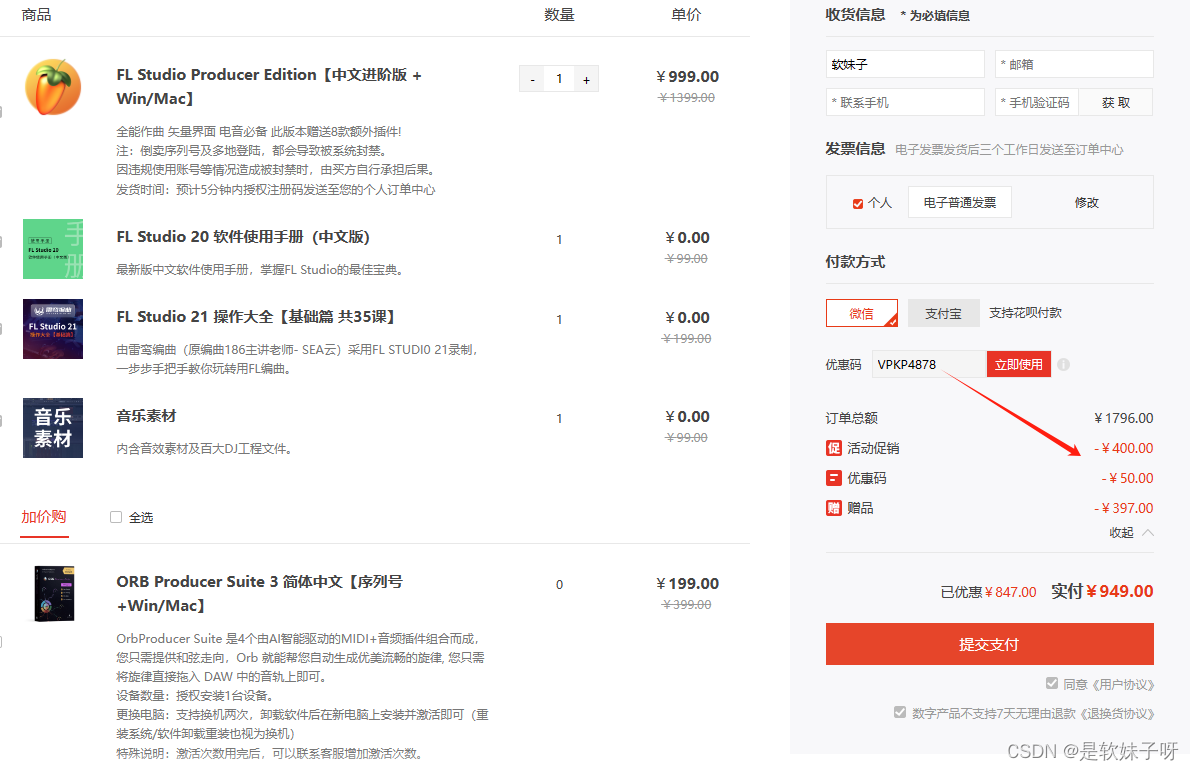Screen dimensions: 1194x771
Task: Open FL Studio Producer Edition title link
Action: coord(269,87)
